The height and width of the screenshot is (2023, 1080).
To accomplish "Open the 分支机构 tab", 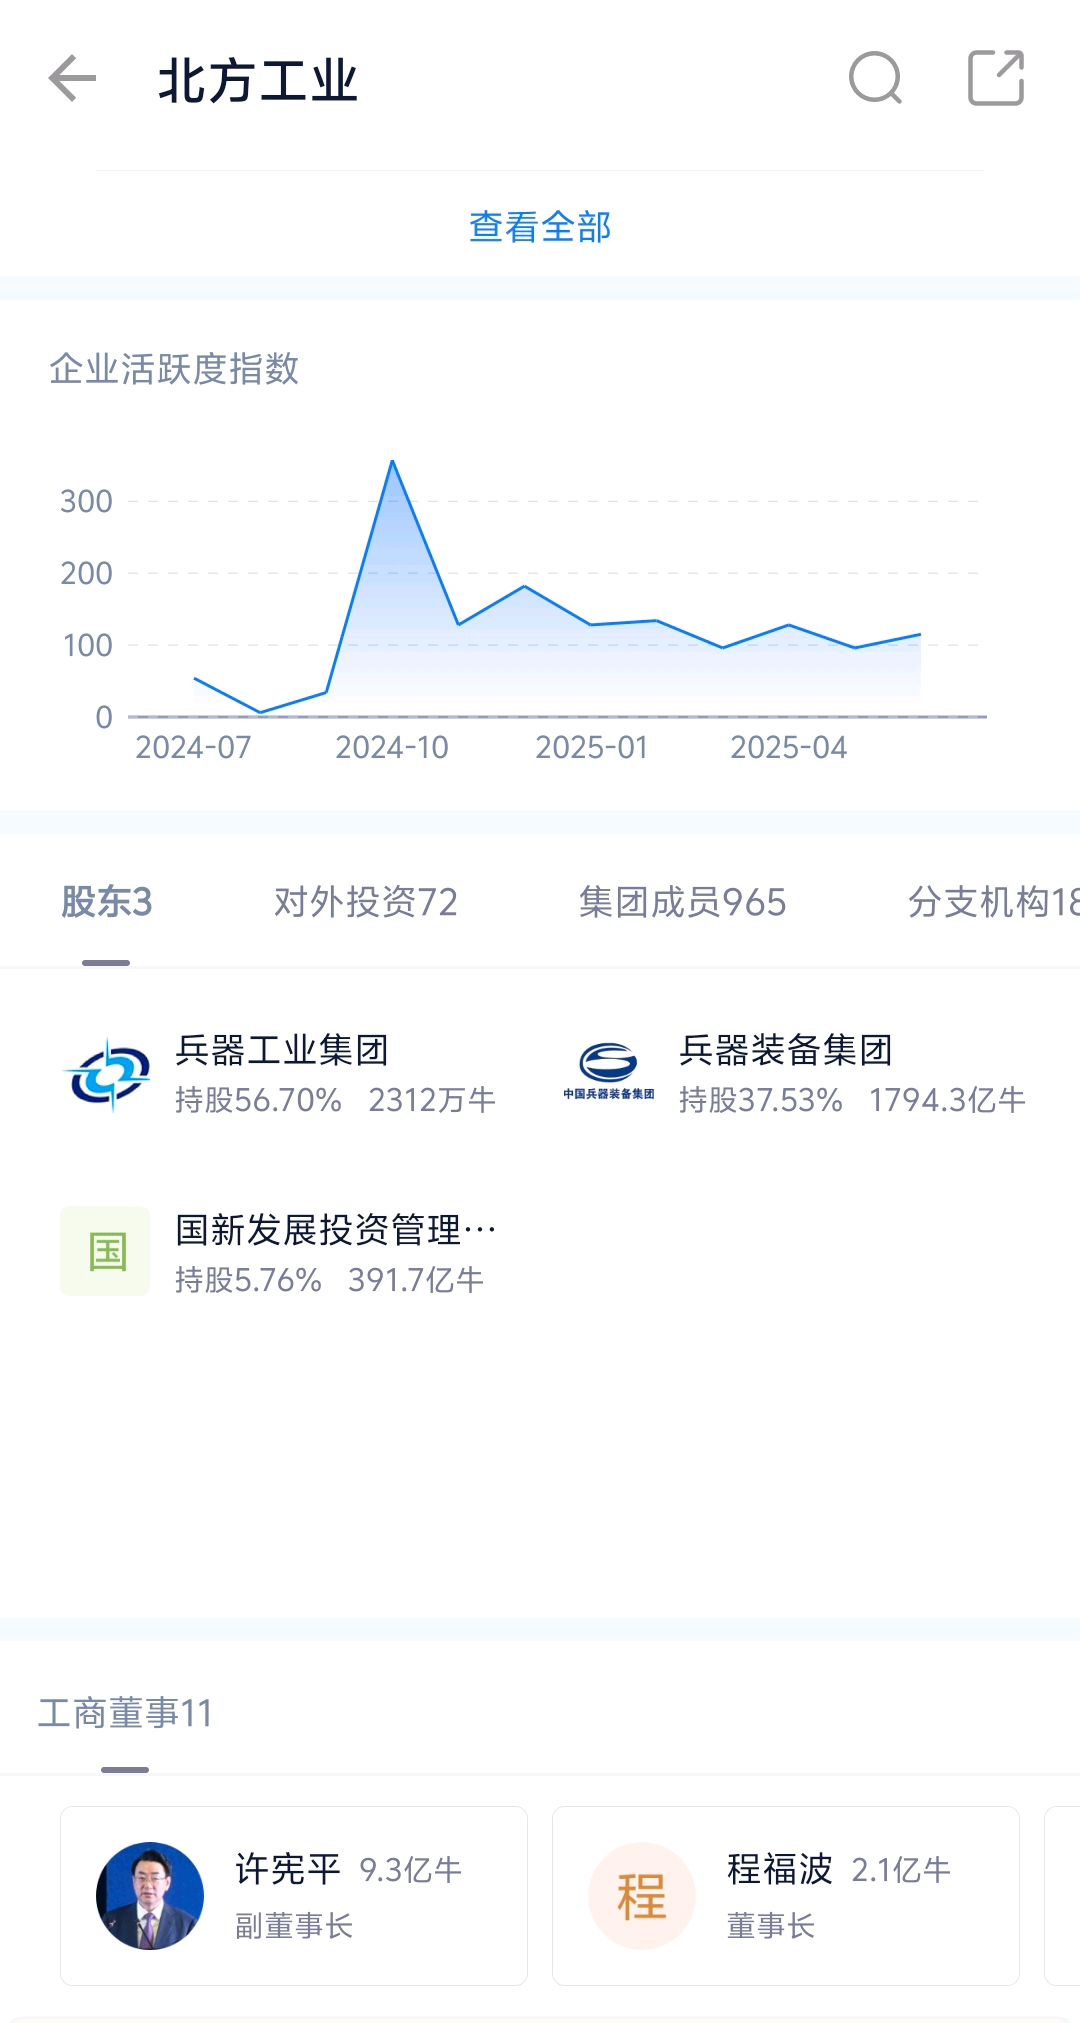I will [993, 902].
